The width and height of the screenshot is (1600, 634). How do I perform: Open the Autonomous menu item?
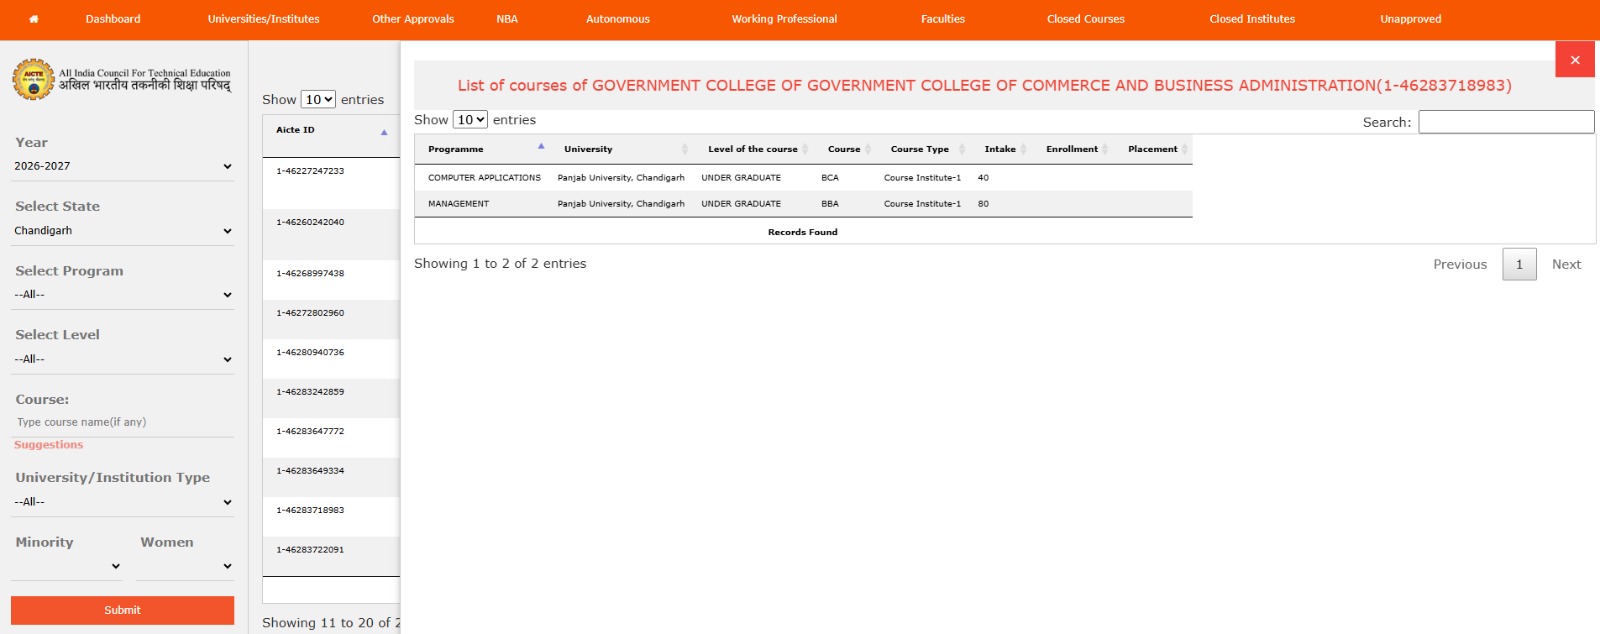[618, 19]
